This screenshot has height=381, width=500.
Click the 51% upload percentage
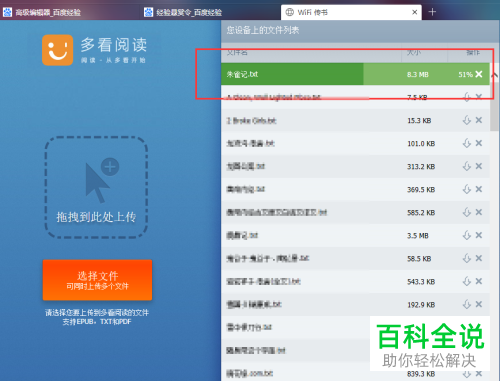pyautogui.click(x=465, y=75)
